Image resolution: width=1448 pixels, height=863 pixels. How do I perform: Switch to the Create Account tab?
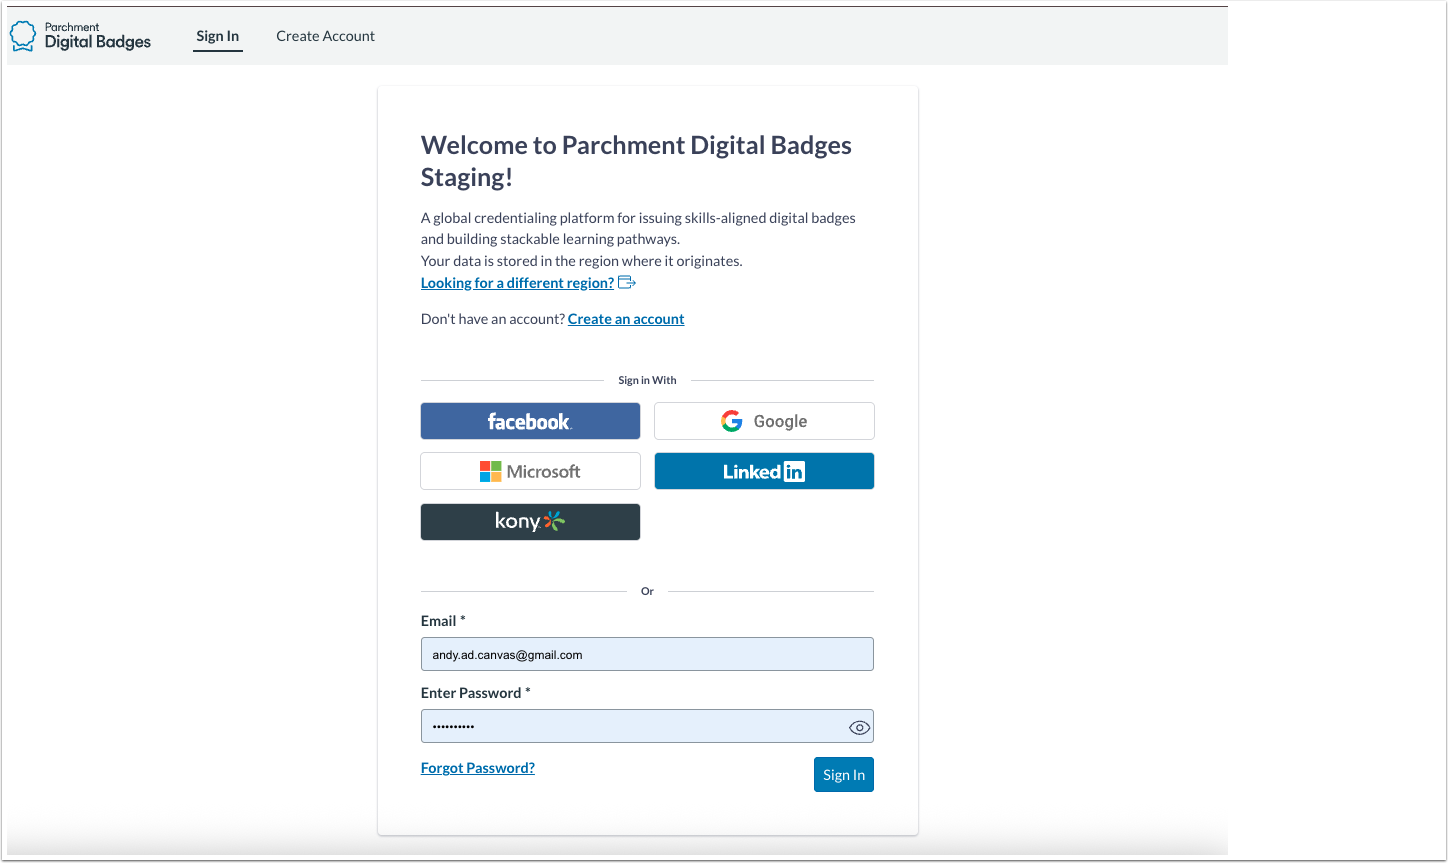(325, 35)
